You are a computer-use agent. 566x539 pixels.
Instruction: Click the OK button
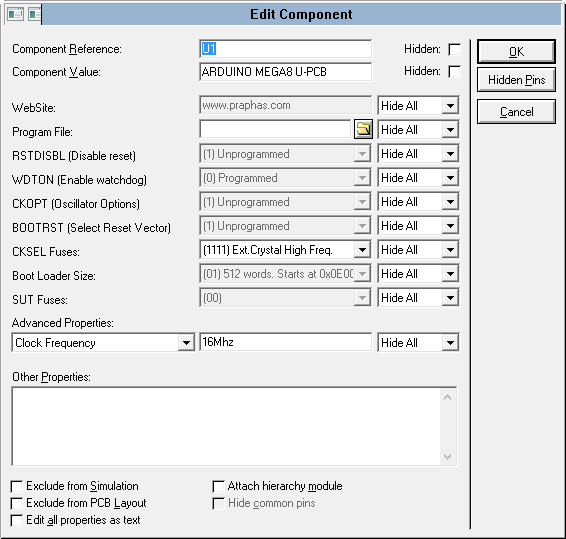[x=516, y=52]
